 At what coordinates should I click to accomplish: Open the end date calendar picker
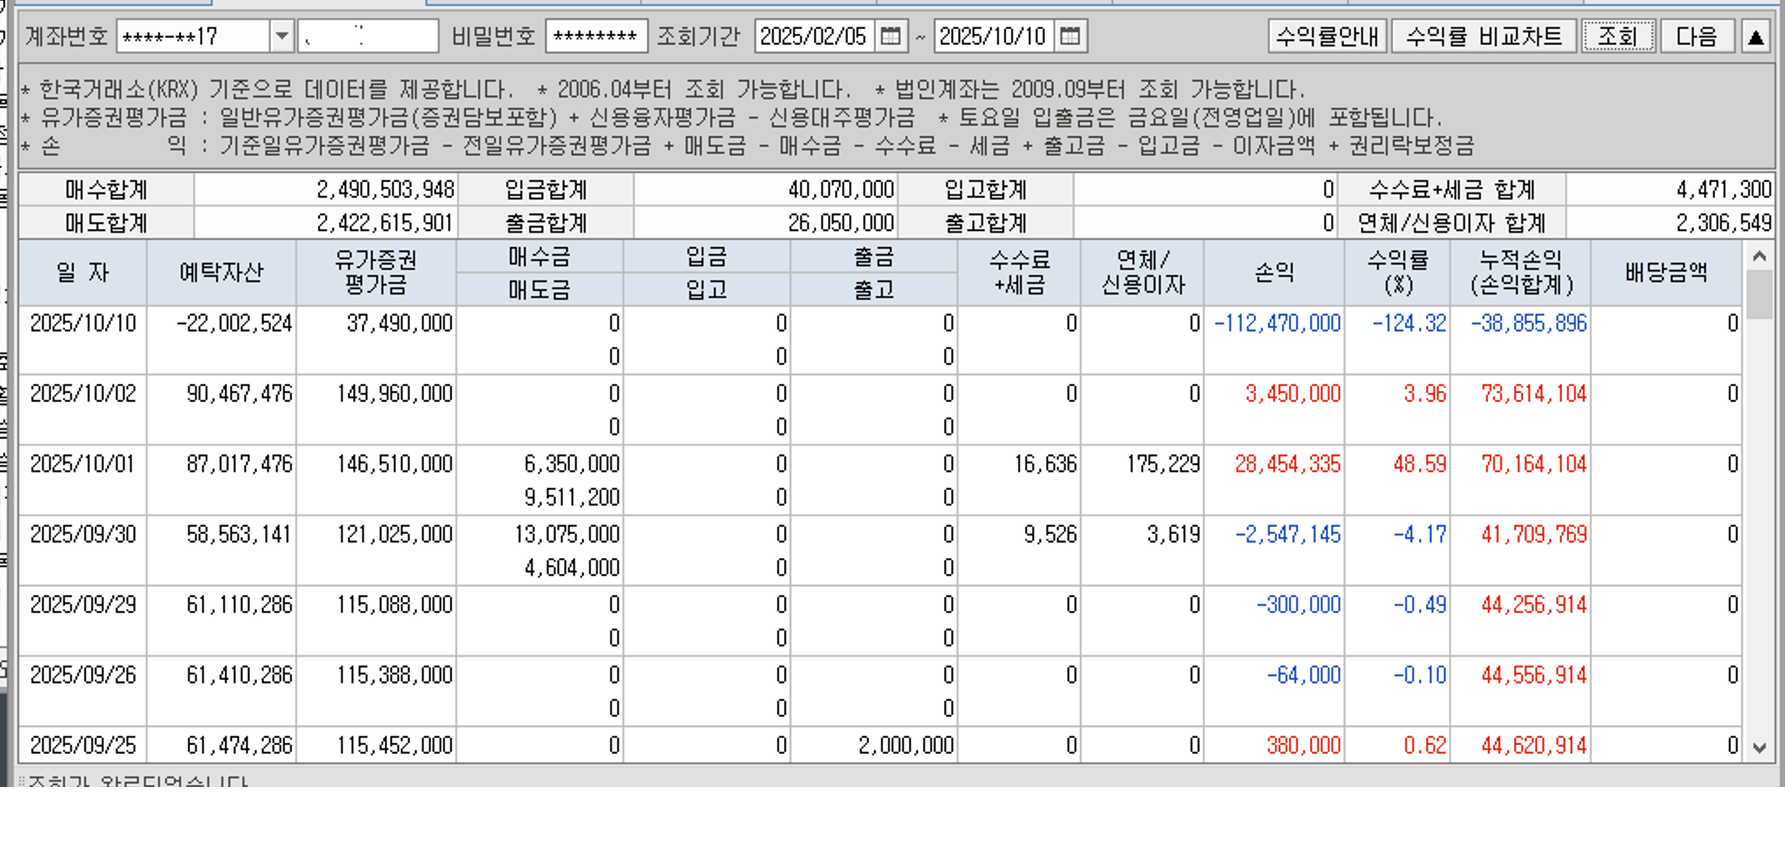(x=1070, y=37)
